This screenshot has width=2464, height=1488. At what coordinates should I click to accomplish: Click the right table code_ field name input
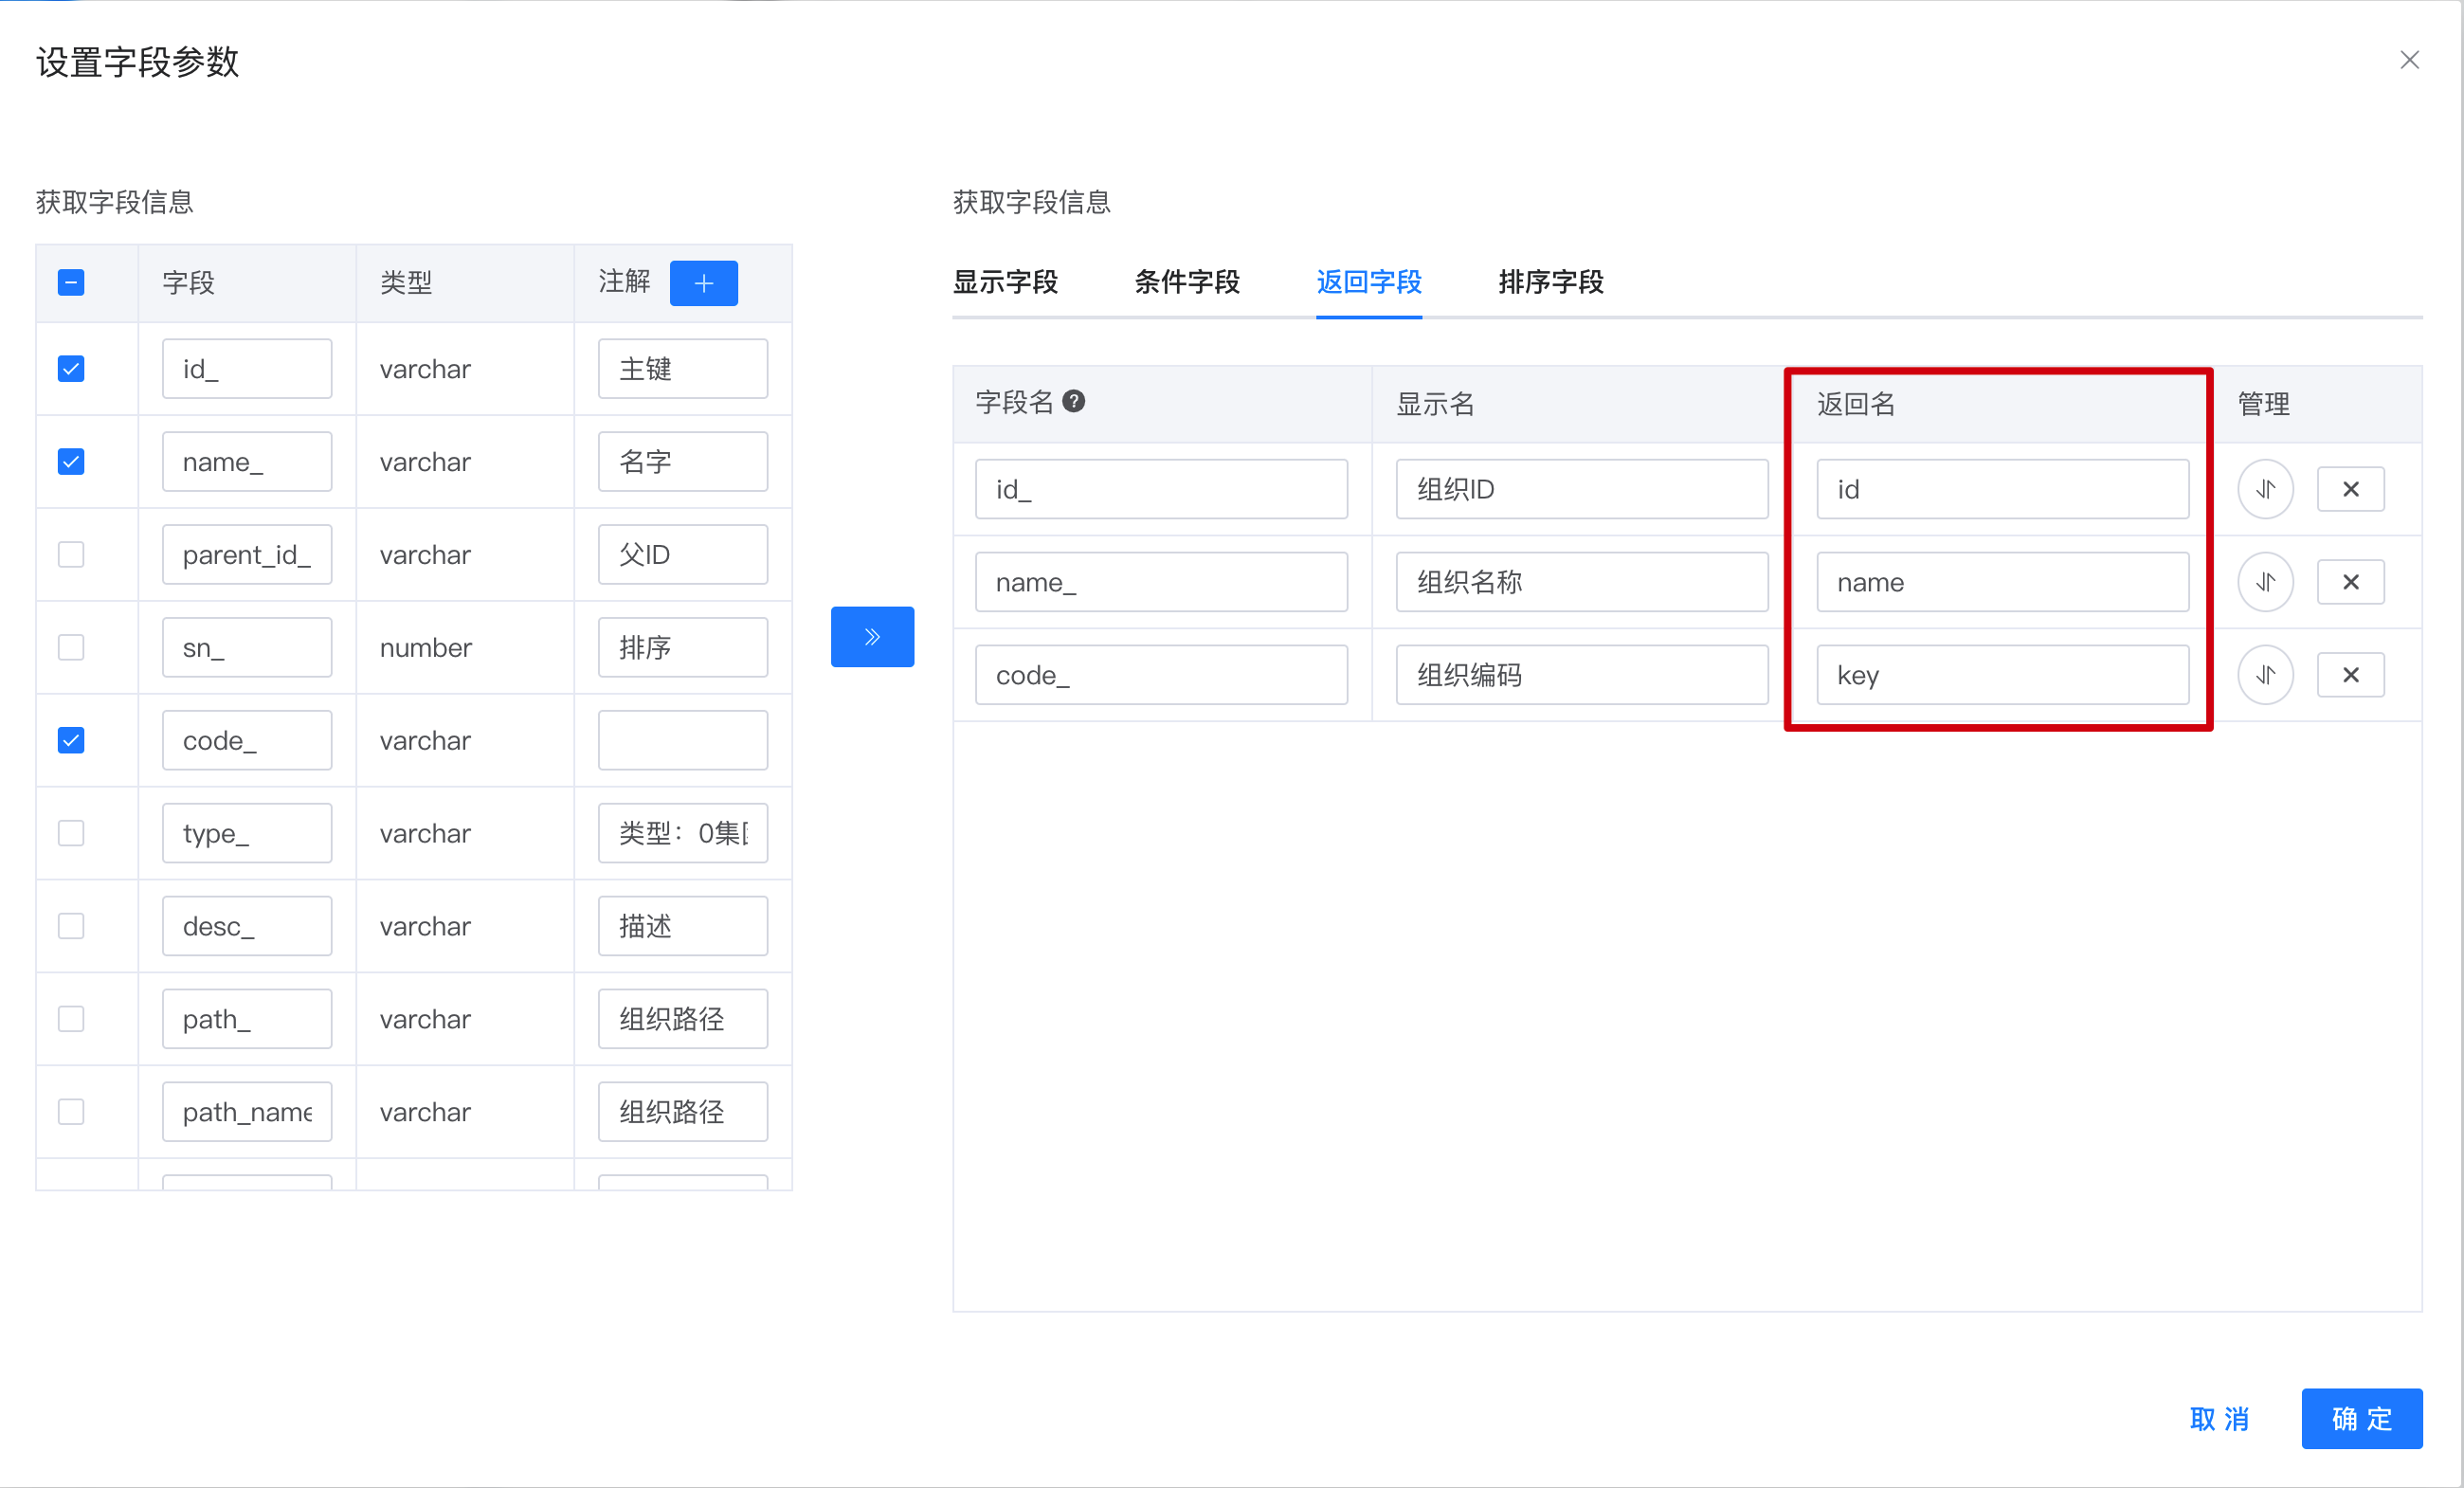[x=1161, y=675]
